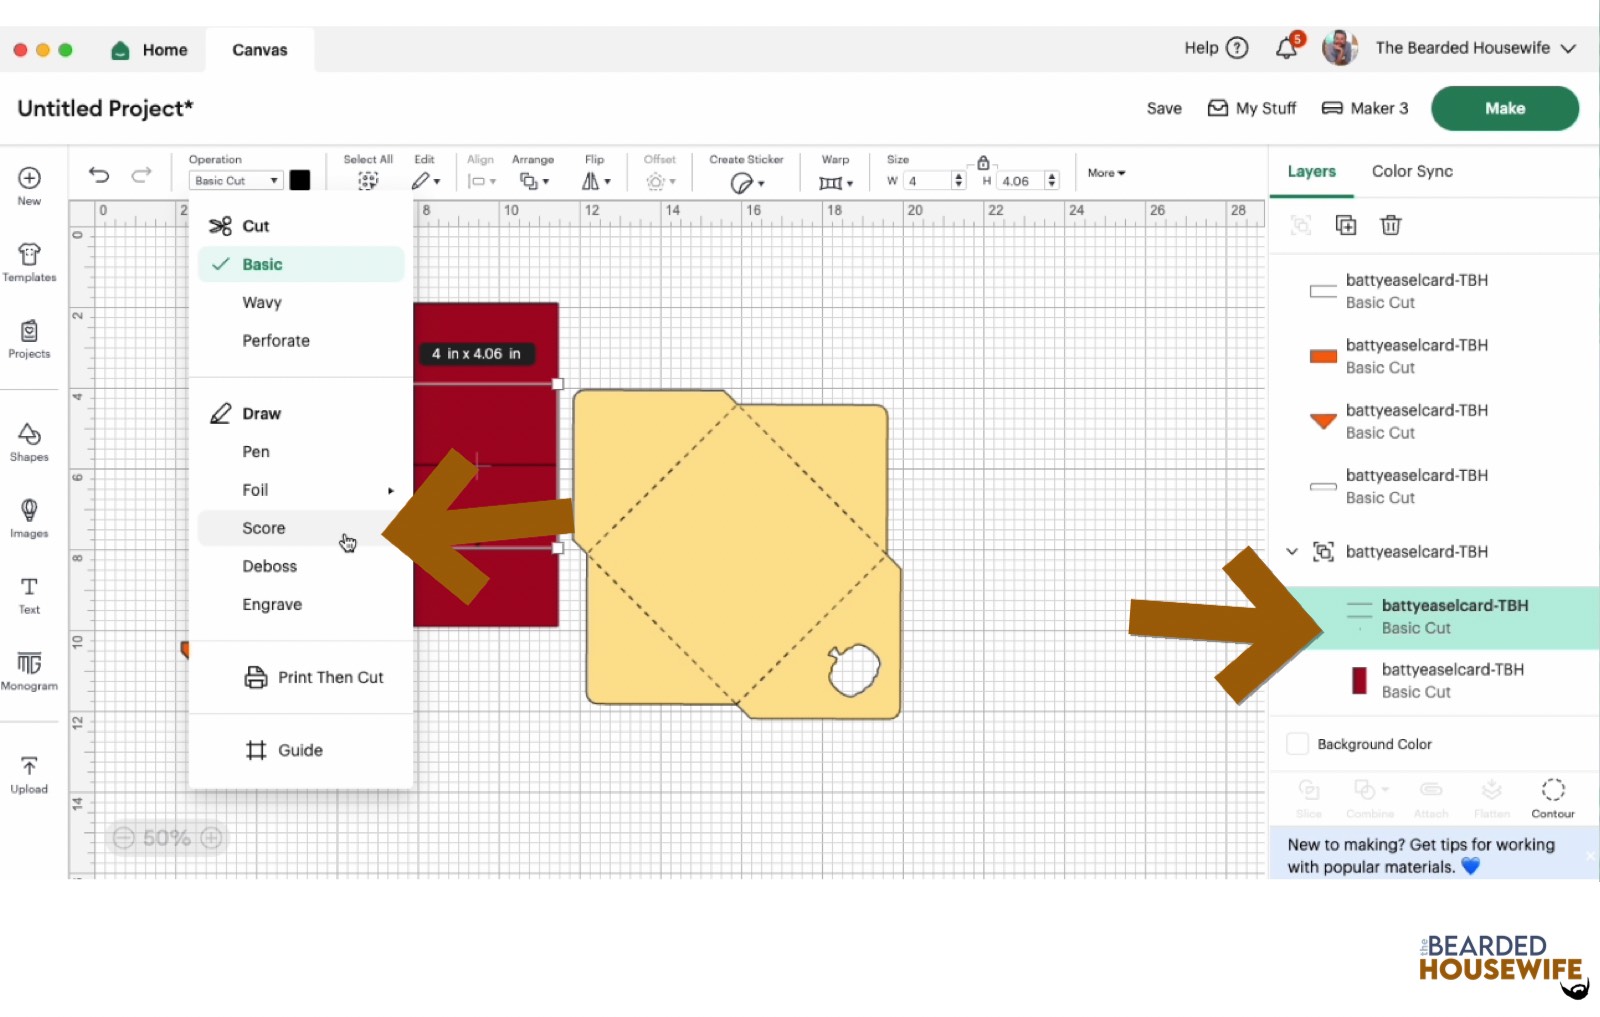
Task: Select the Shapes tool
Action: pos(29,441)
